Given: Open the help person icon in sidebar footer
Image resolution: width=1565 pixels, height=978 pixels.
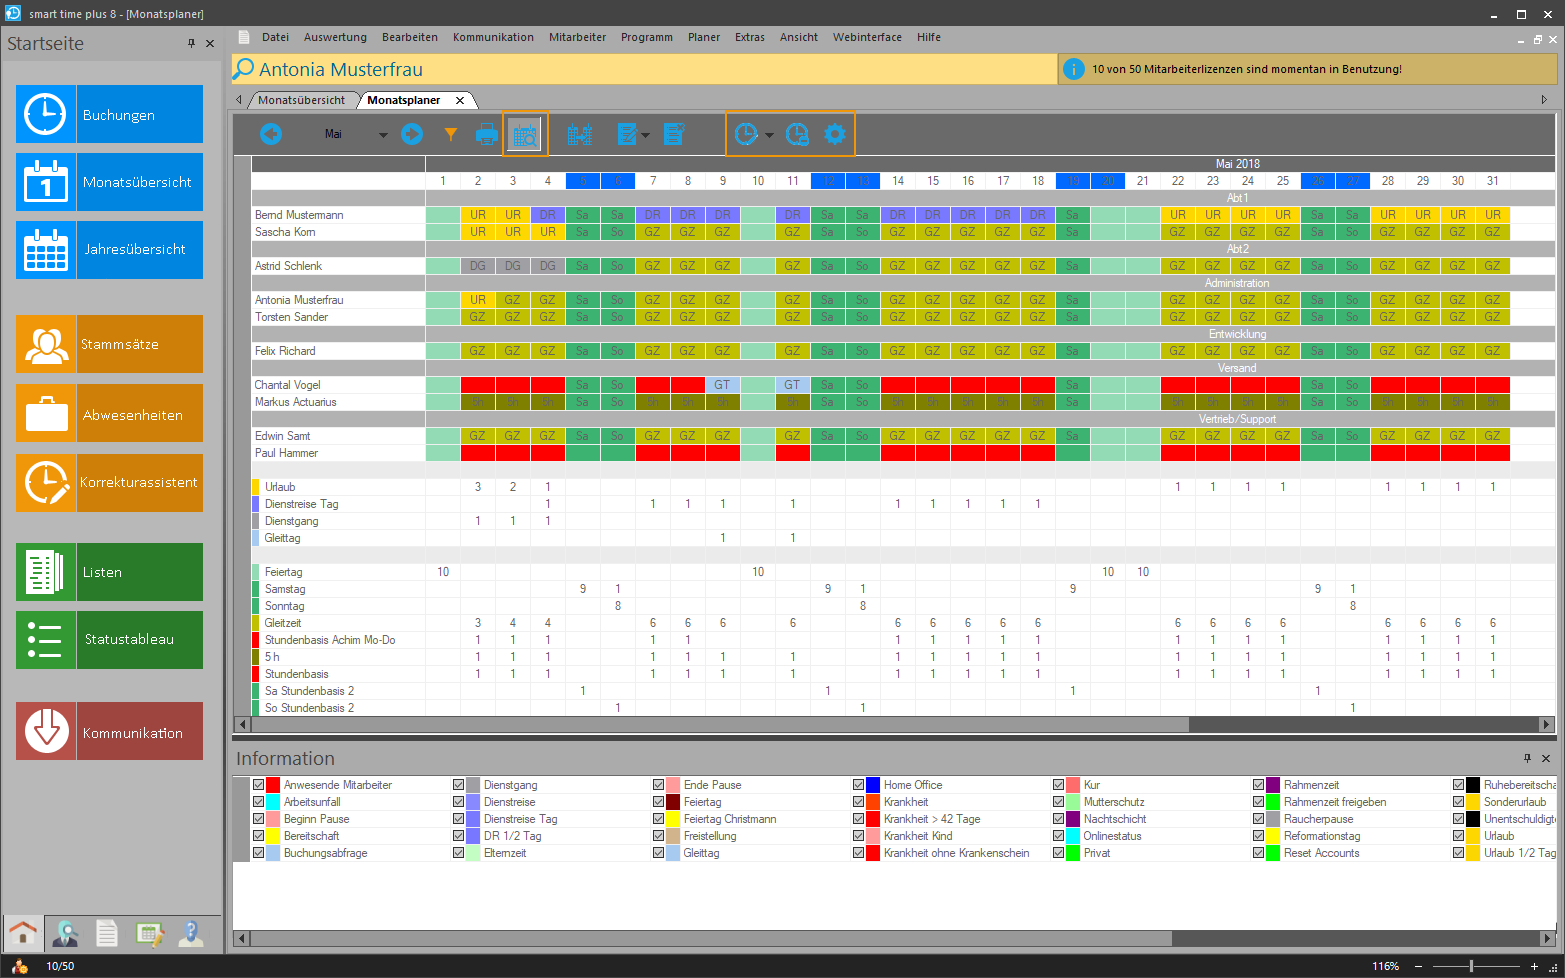Looking at the screenshot, I should click(191, 934).
